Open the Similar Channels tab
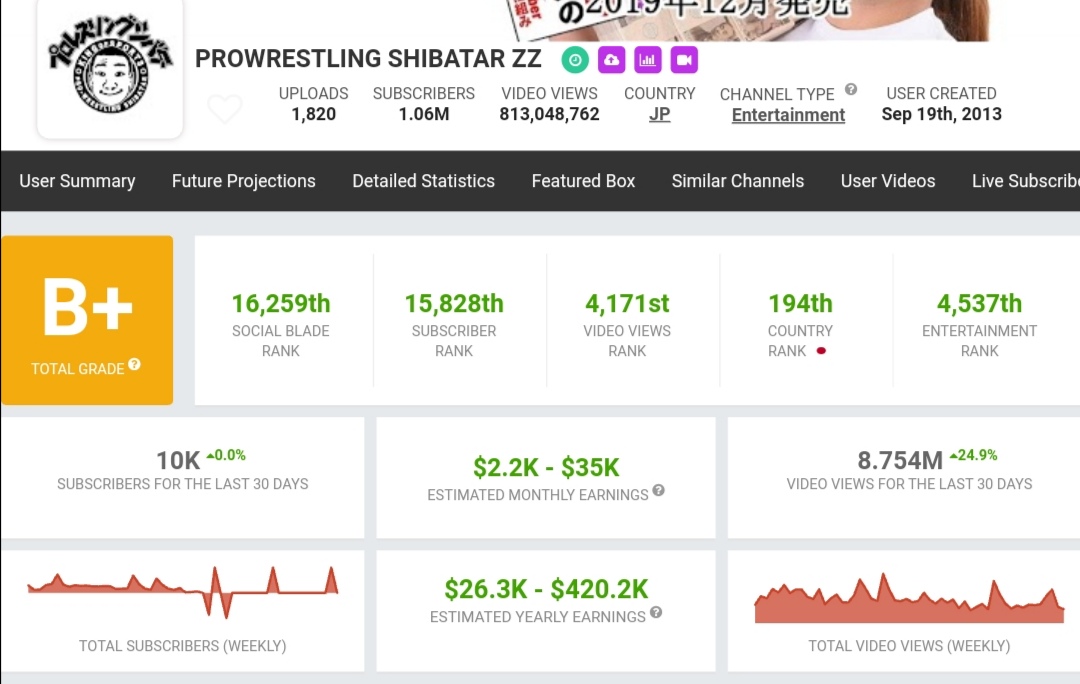 tap(738, 181)
